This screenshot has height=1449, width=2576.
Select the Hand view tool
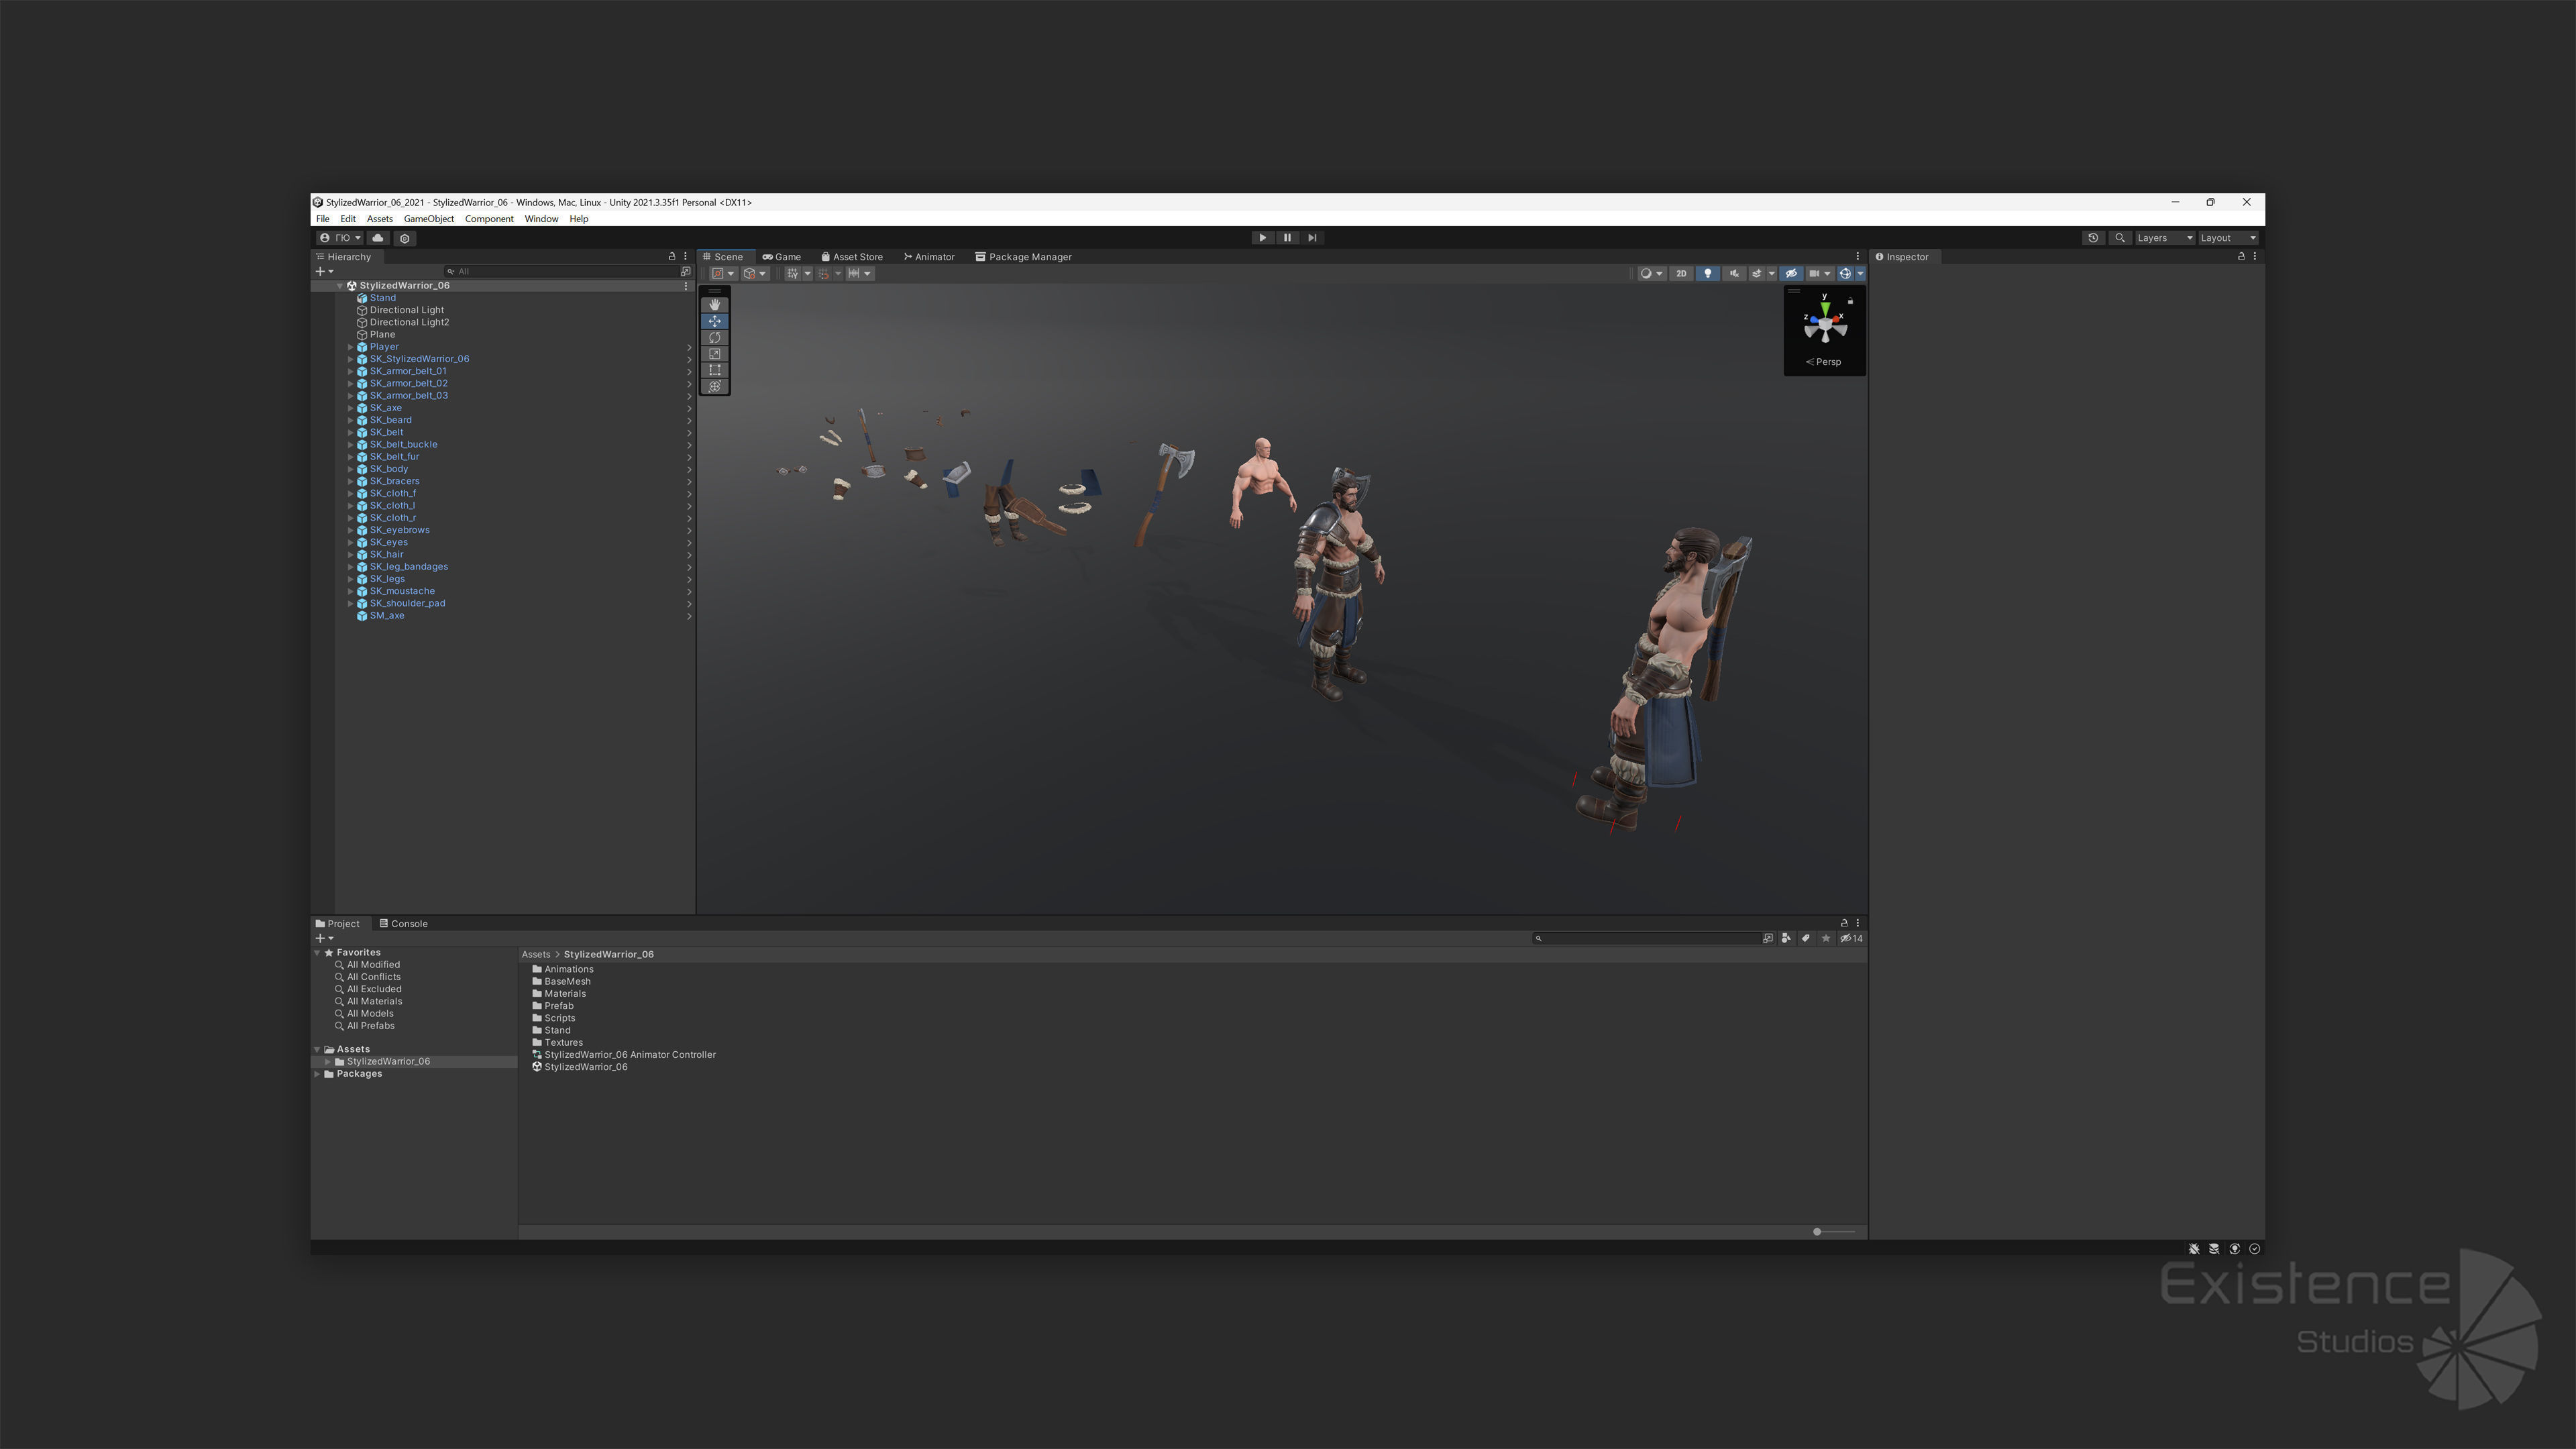pos(714,305)
